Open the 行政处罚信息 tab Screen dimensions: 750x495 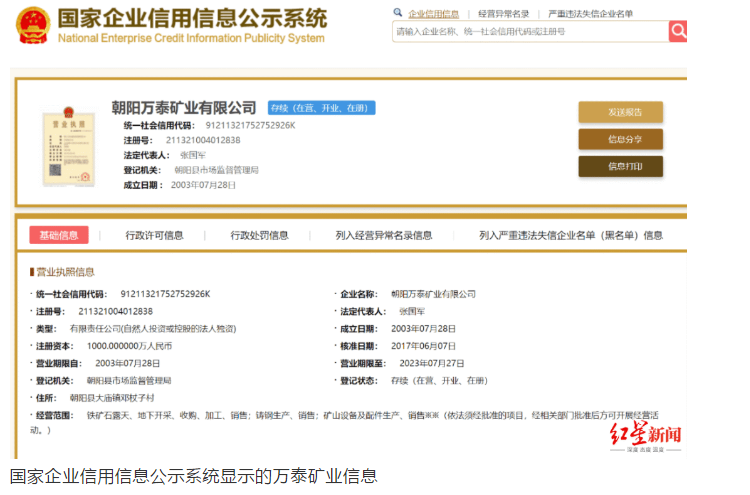coord(259,235)
